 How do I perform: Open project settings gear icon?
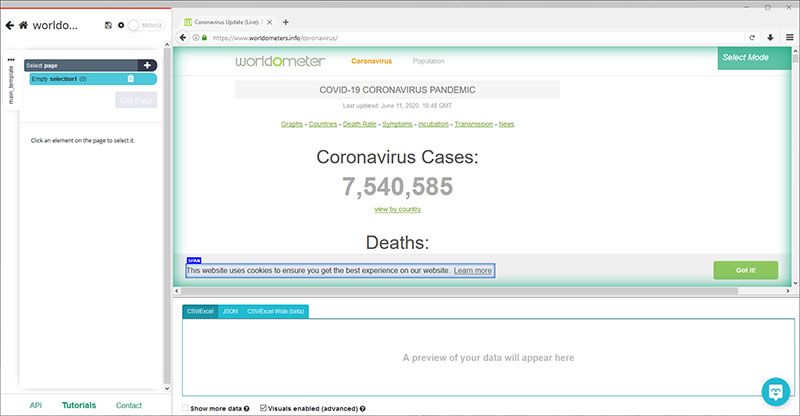pos(121,25)
